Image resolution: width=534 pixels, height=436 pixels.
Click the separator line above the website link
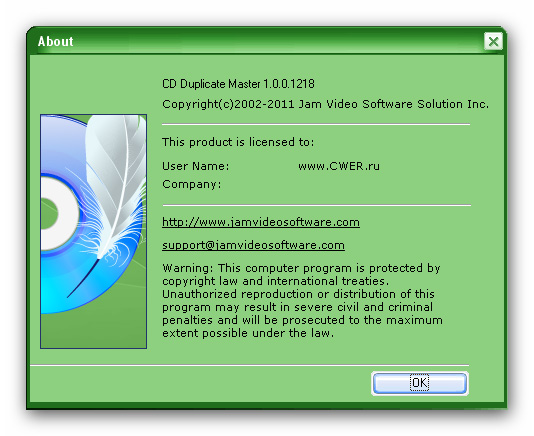pos(317,205)
